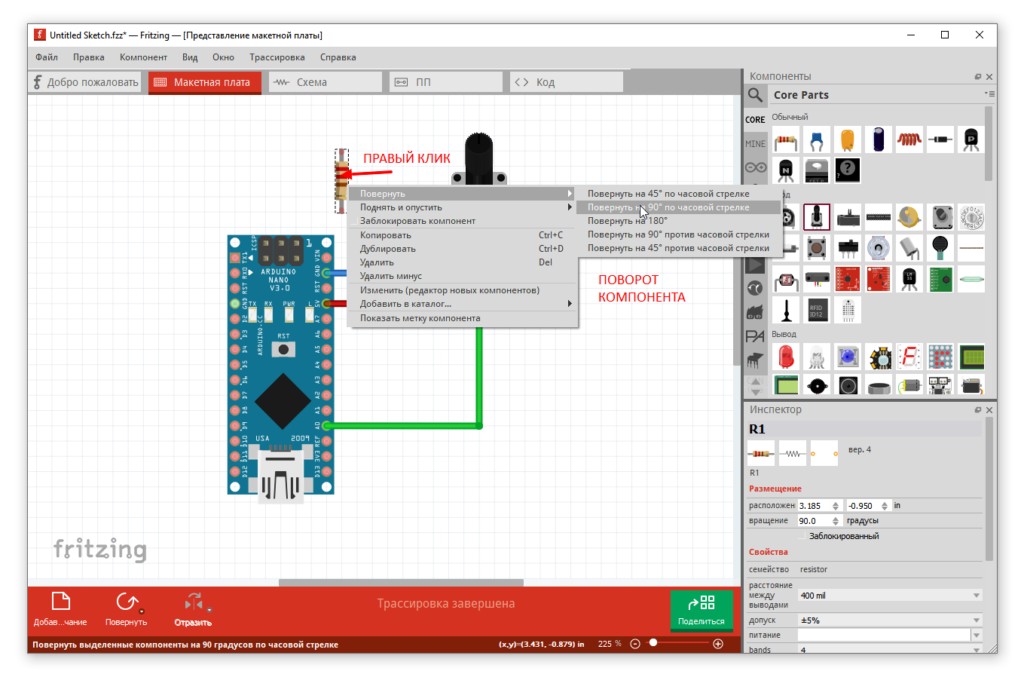Viewport: 1024px width, 677px height.
Task: Open the допуск ±5% dropdown
Action: tap(889, 620)
